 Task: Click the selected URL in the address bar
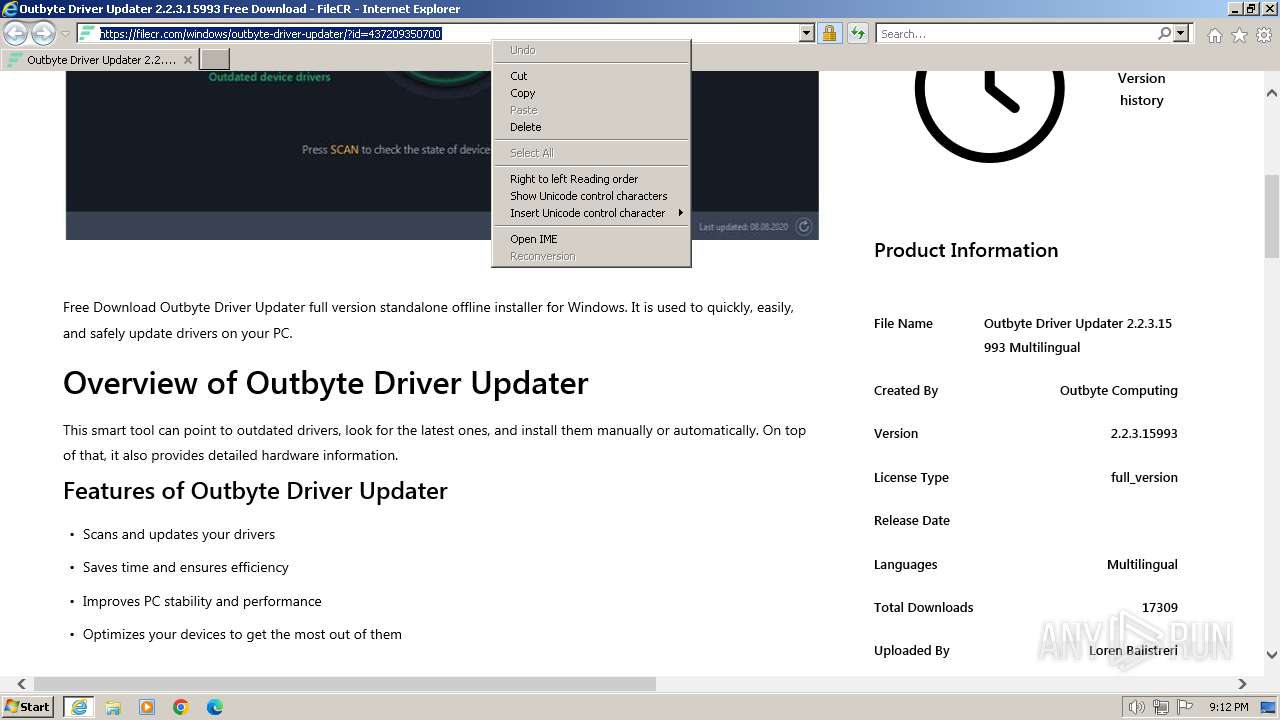(x=270, y=33)
